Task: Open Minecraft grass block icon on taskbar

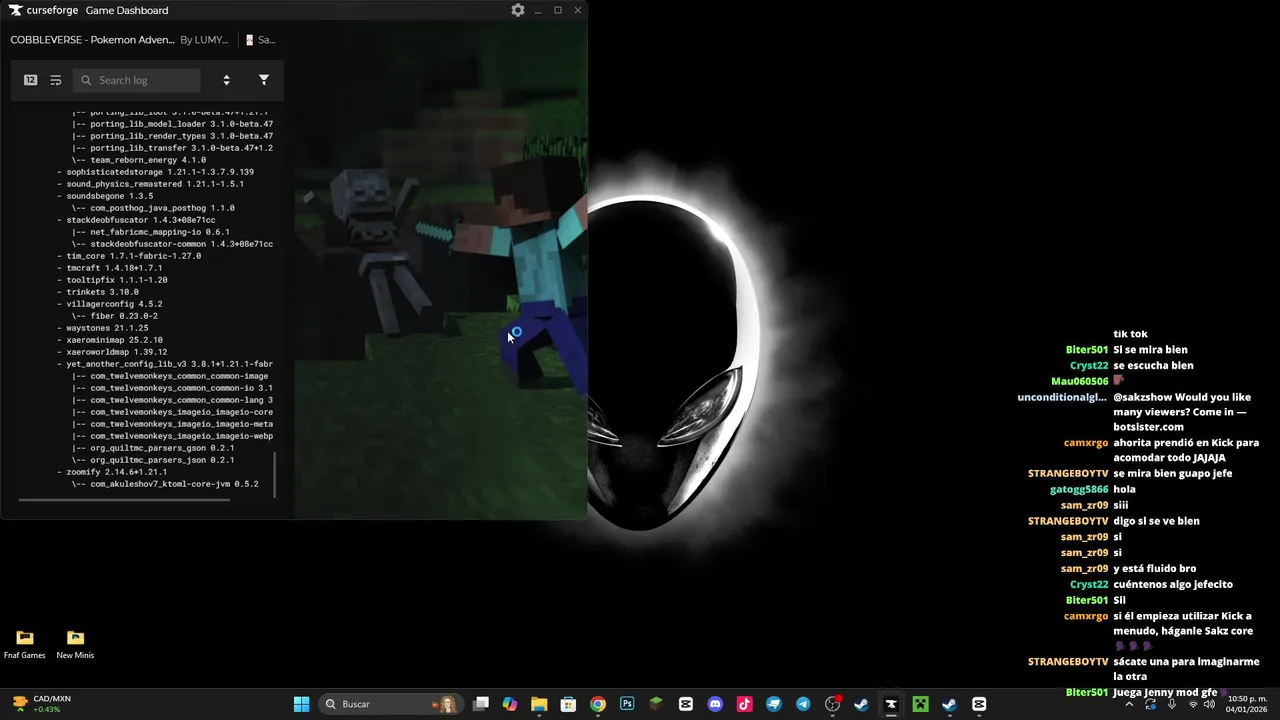Action: pyautogui.click(x=656, y=704)
